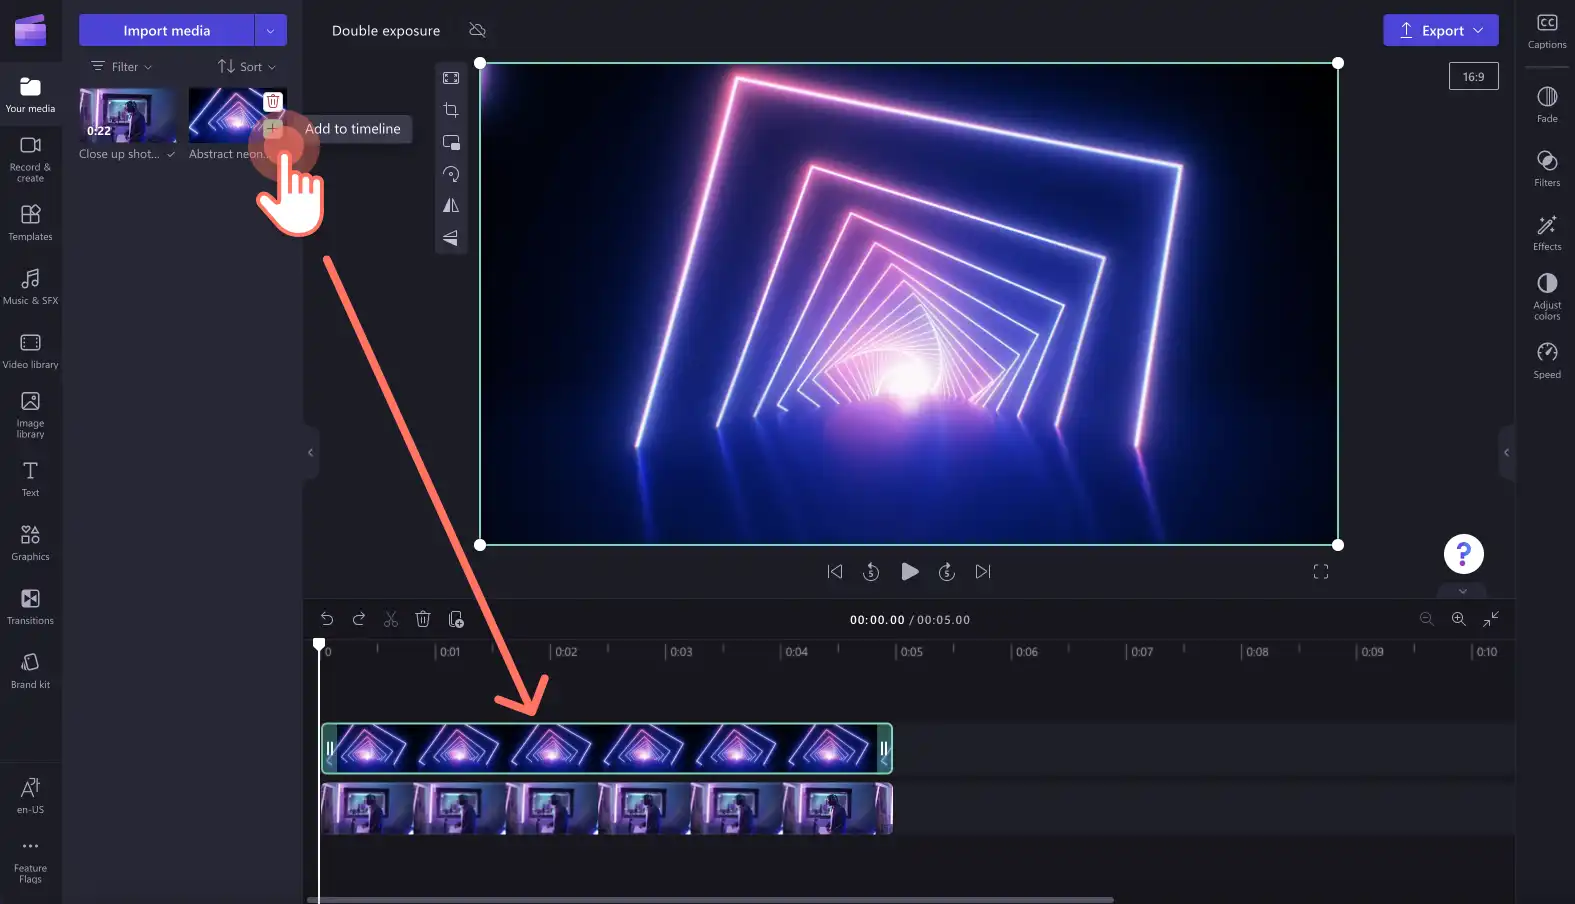The height and width of the screenshot is (904, 1575).
Task: Flip the clip vertically
Action: 451,238
